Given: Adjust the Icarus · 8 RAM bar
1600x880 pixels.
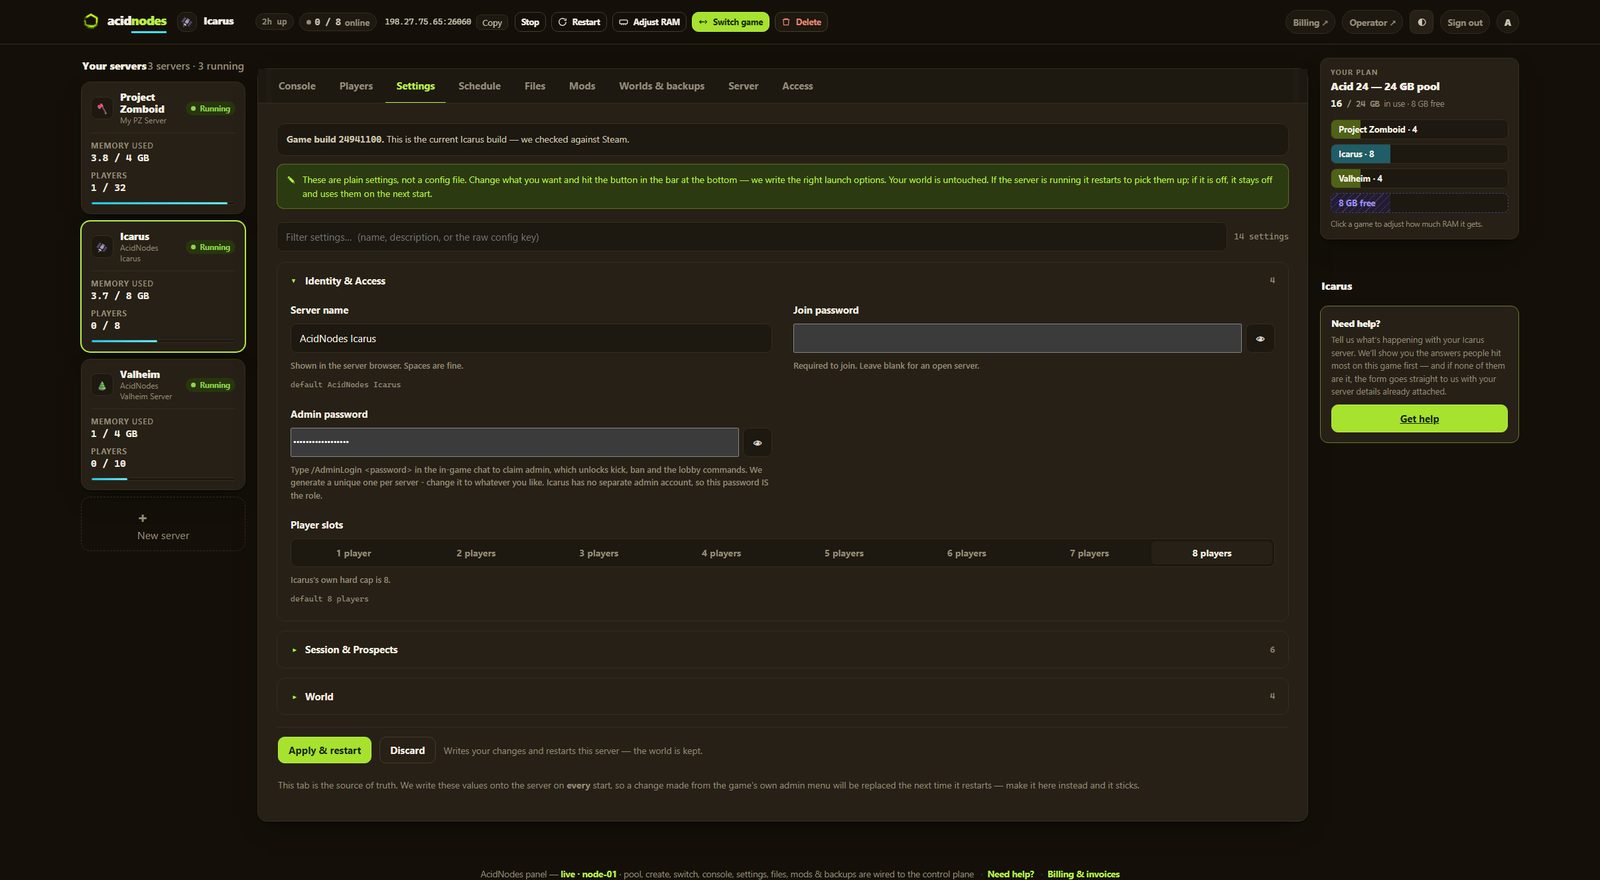Looking at the screenshot, I should pyautogui.click(x=1419, y=154).
